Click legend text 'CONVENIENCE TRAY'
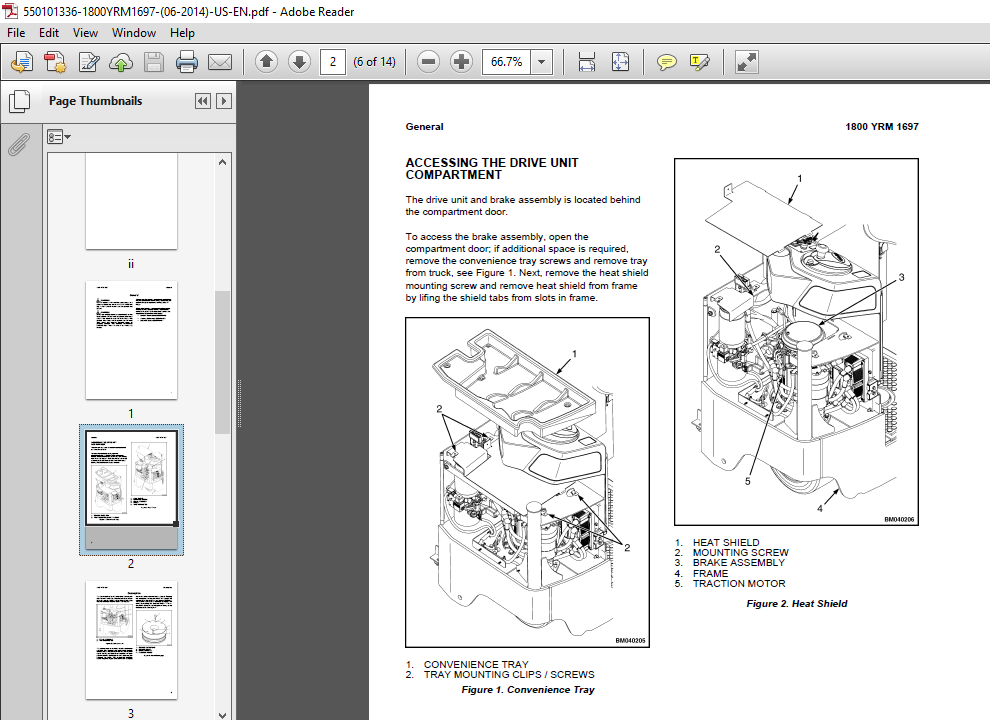The image size is (990, 720). 476,664
